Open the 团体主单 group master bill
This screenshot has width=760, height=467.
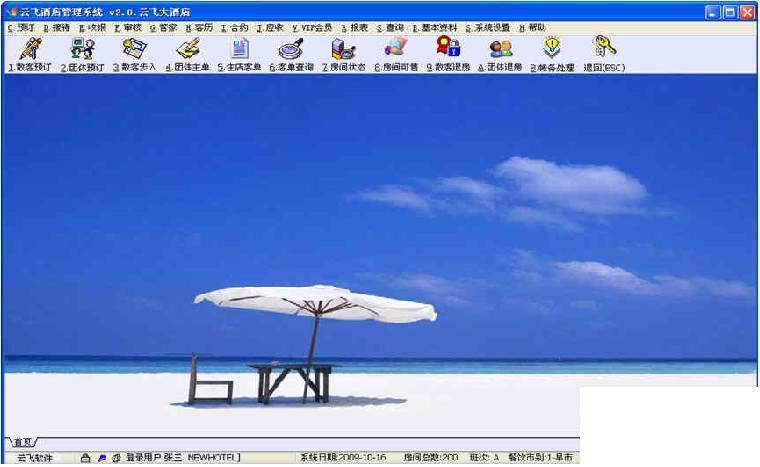tap(188, 55)
